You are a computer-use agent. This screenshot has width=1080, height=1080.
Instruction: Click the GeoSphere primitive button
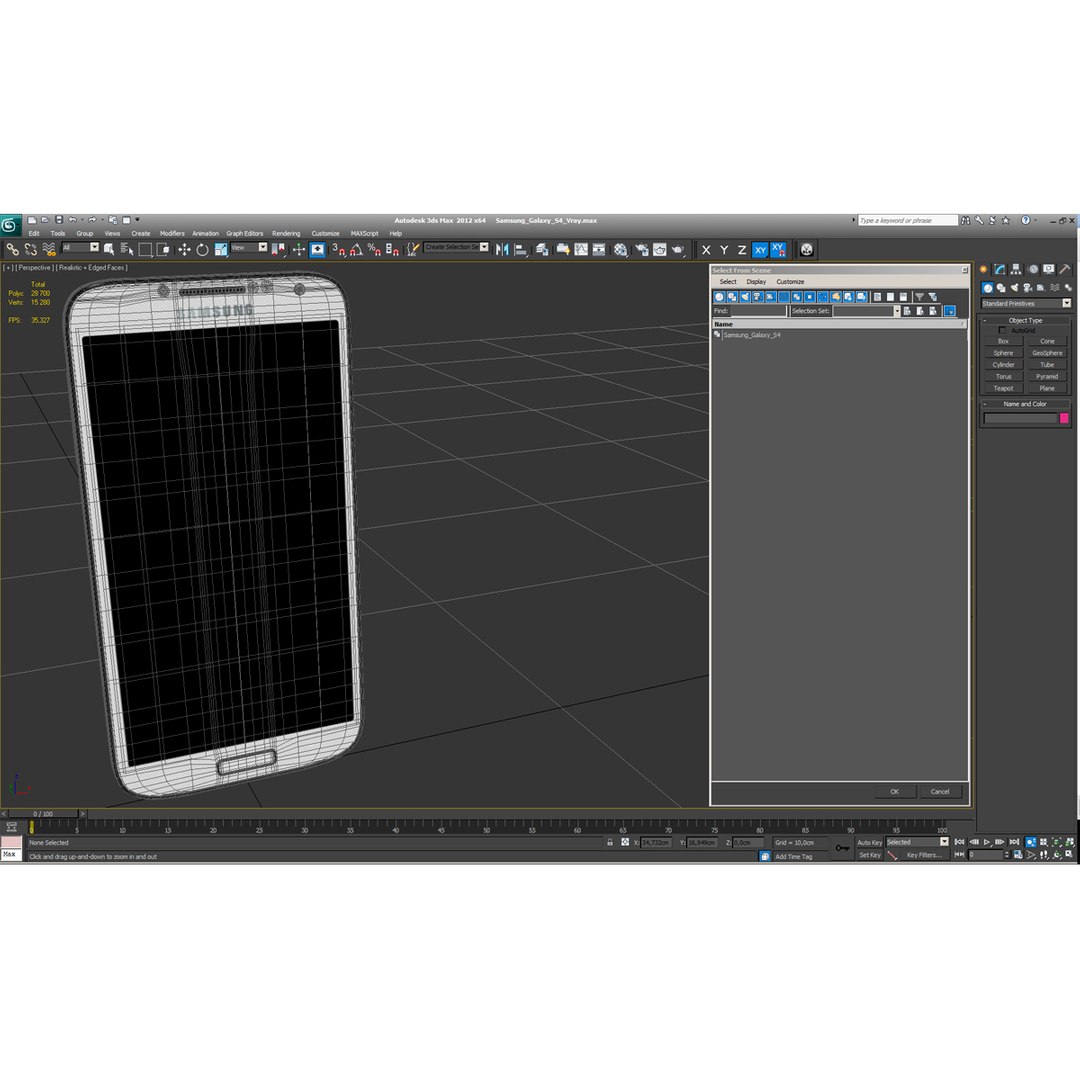1047,353
